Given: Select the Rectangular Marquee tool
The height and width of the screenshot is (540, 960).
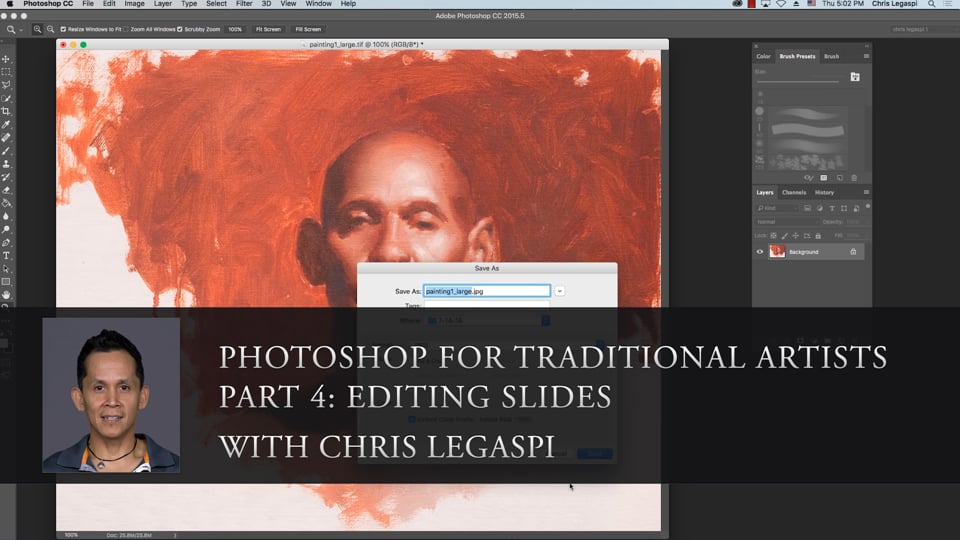Looking at the screenshot, I should [6, 72].
